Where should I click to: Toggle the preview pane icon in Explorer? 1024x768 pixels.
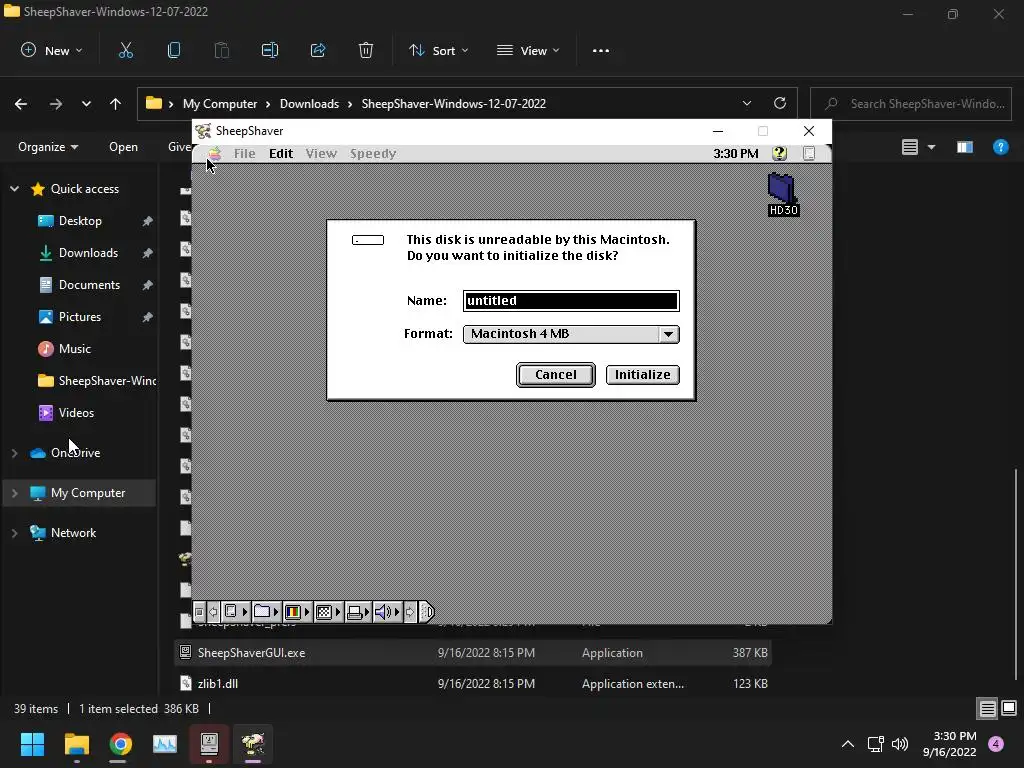coord(965,148)
